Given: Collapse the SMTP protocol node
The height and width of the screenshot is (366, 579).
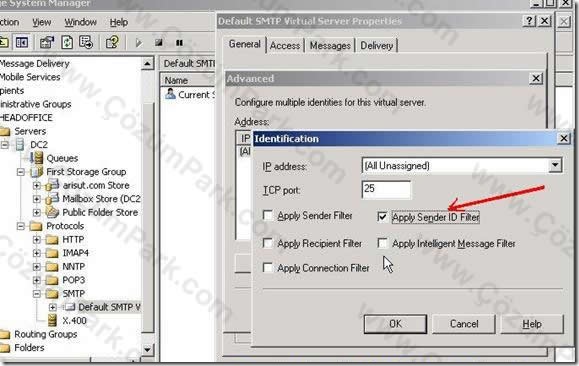Looking at the screenshot, I should [37, 294].
